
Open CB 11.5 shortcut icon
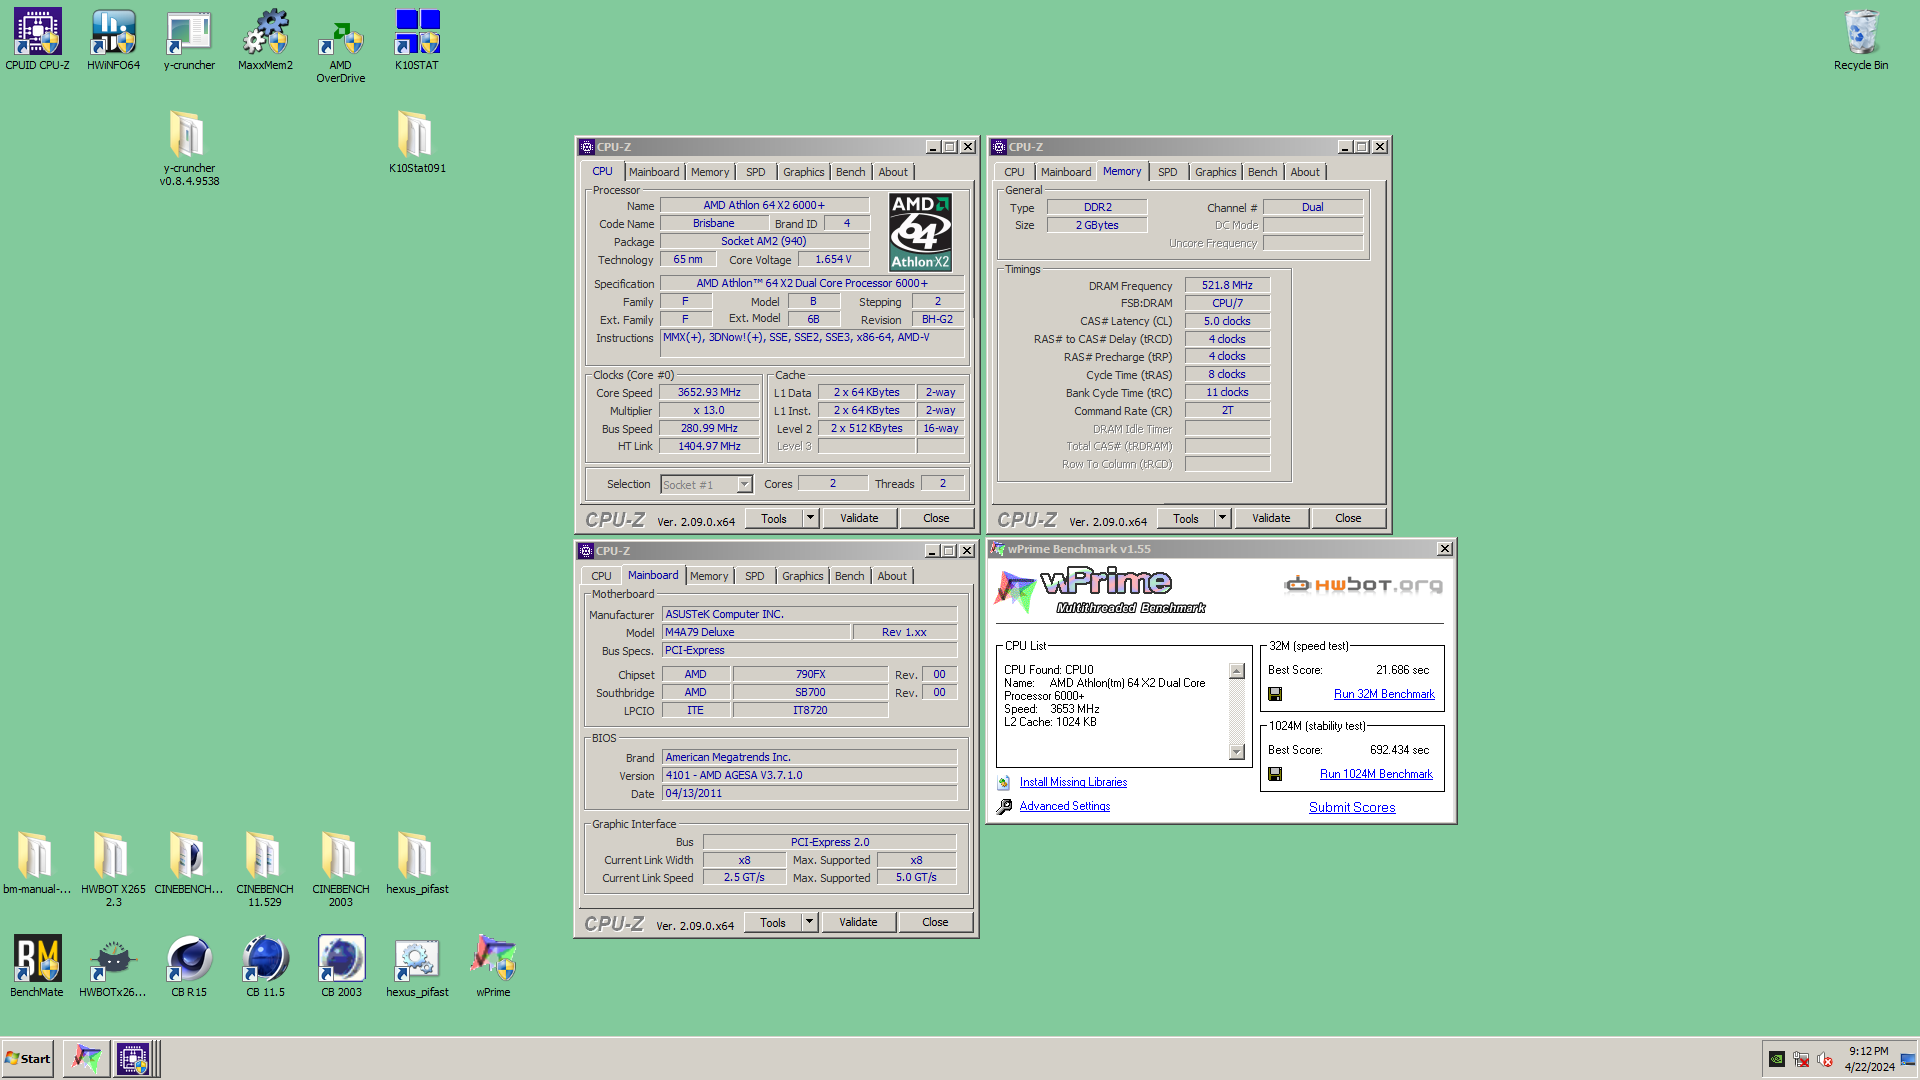point(265,966)
